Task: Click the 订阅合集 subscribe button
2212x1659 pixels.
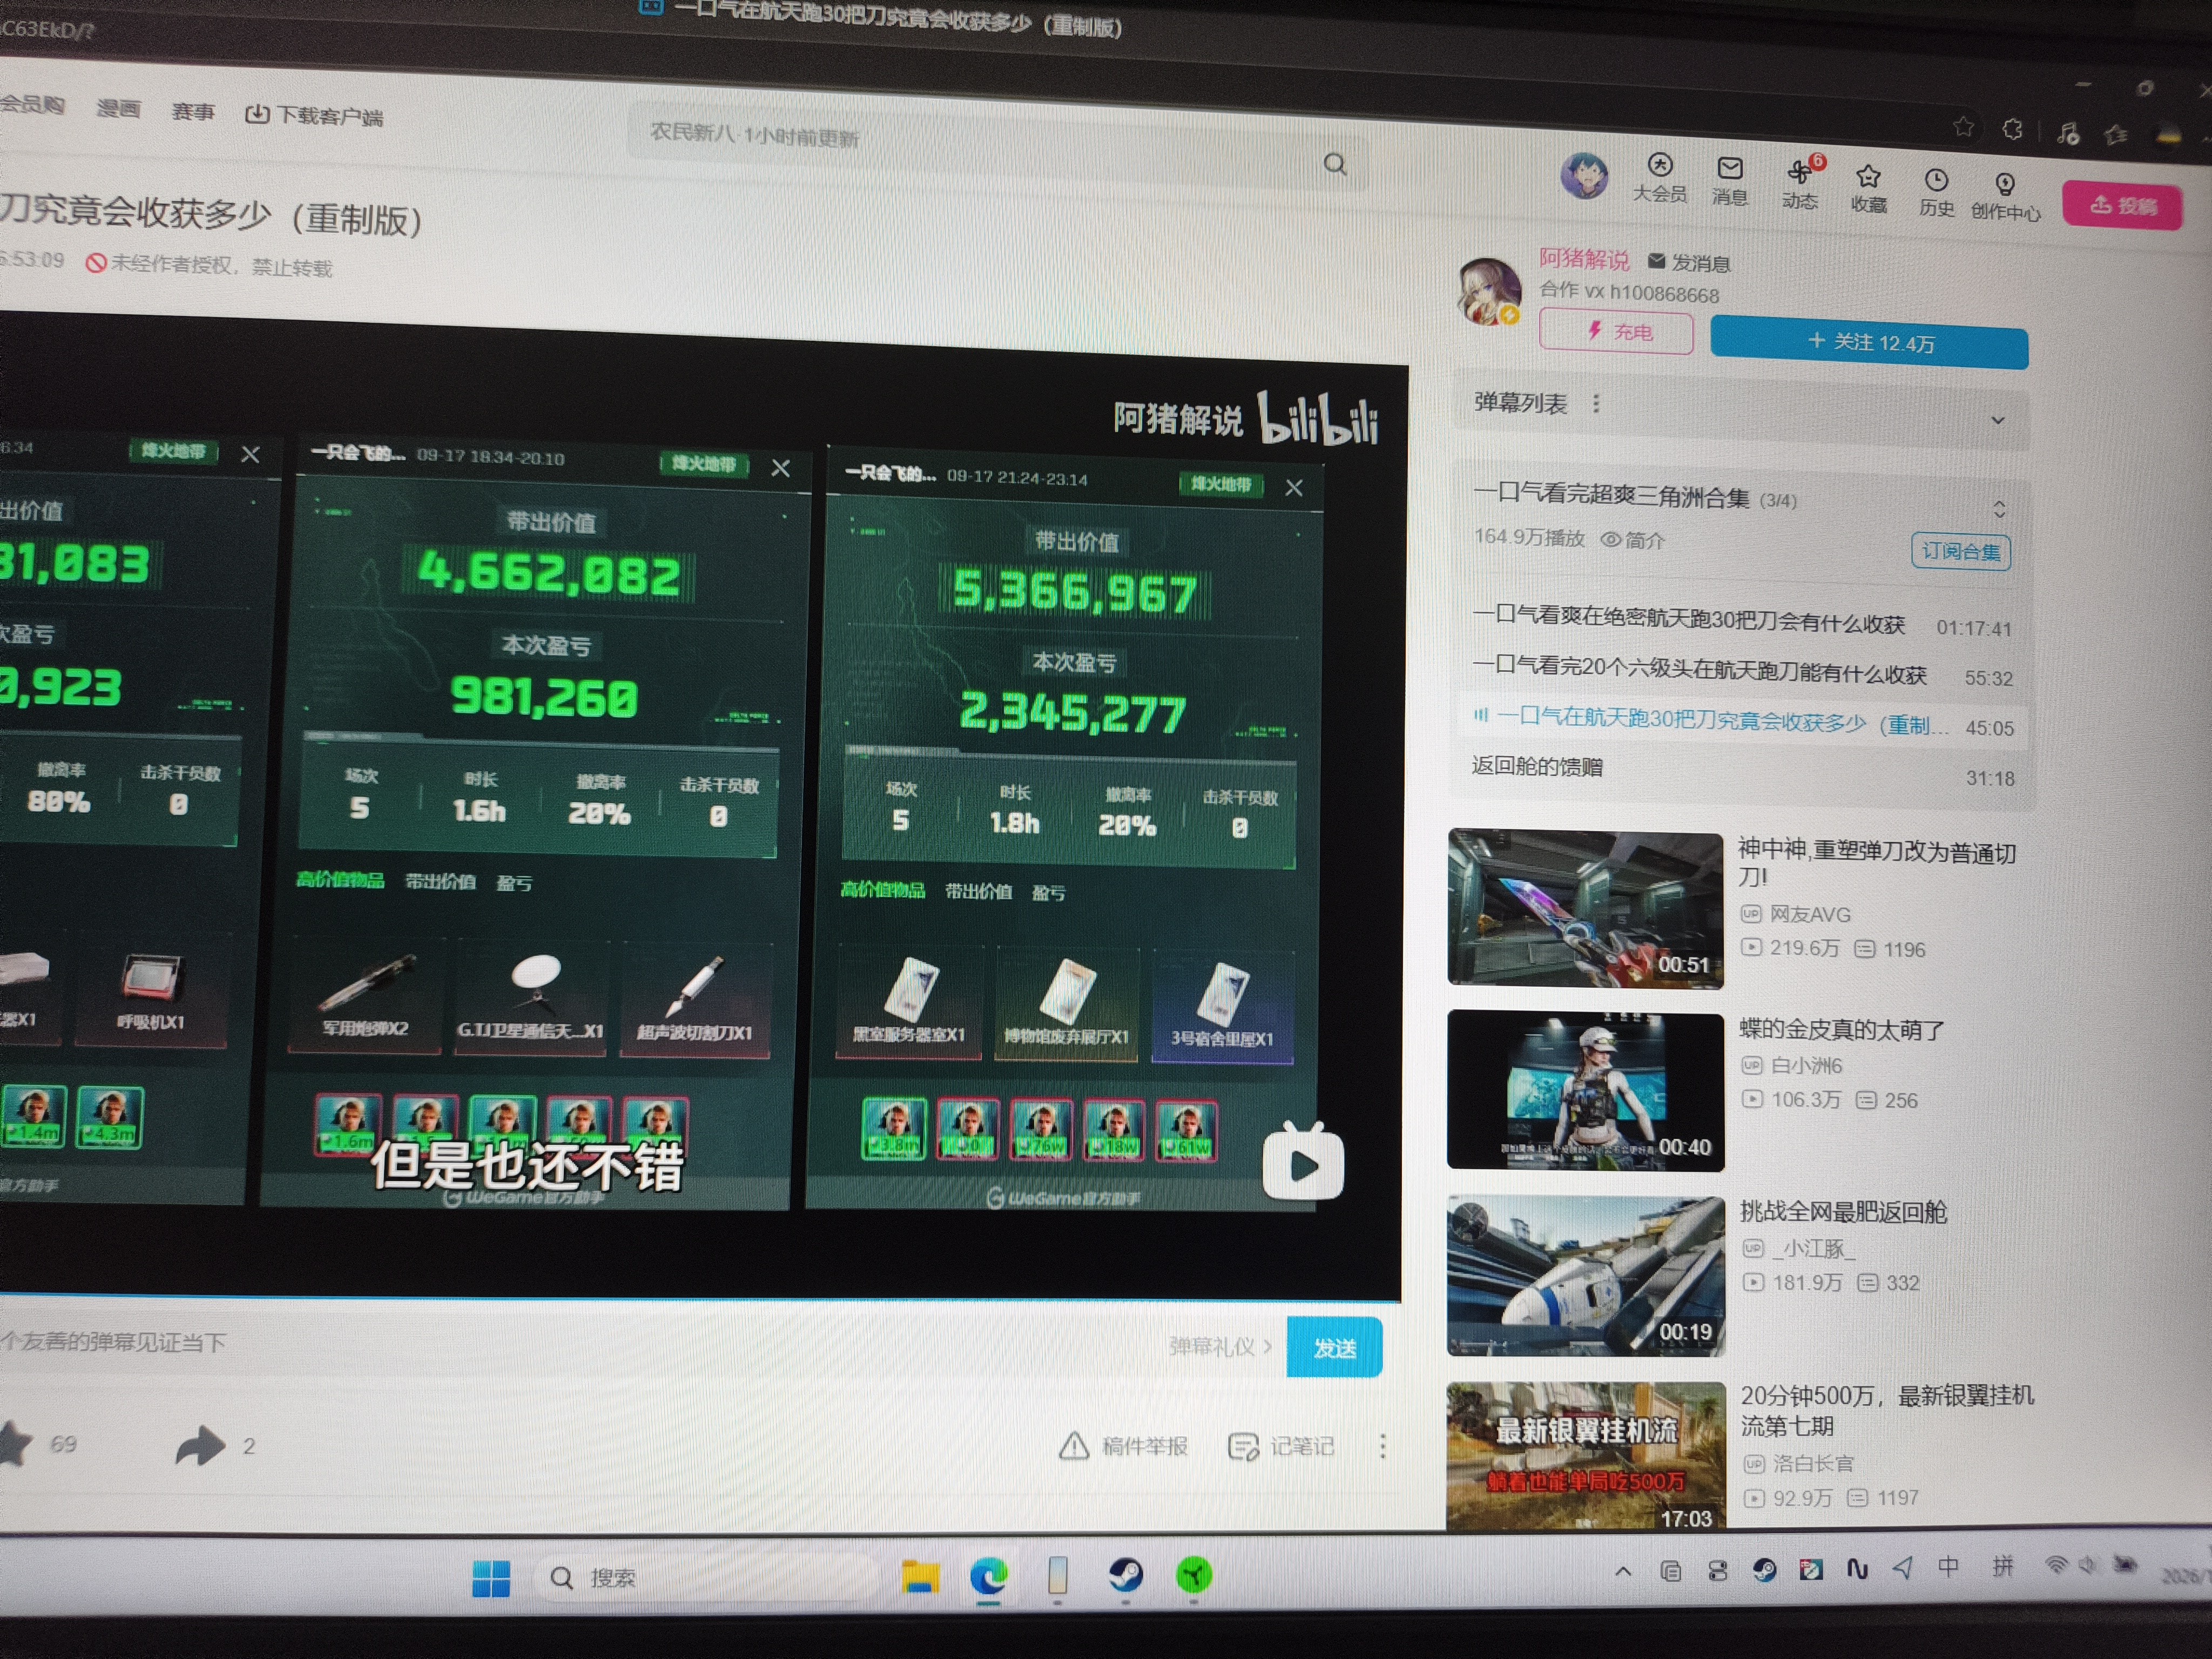Action: coord(1960,551)
